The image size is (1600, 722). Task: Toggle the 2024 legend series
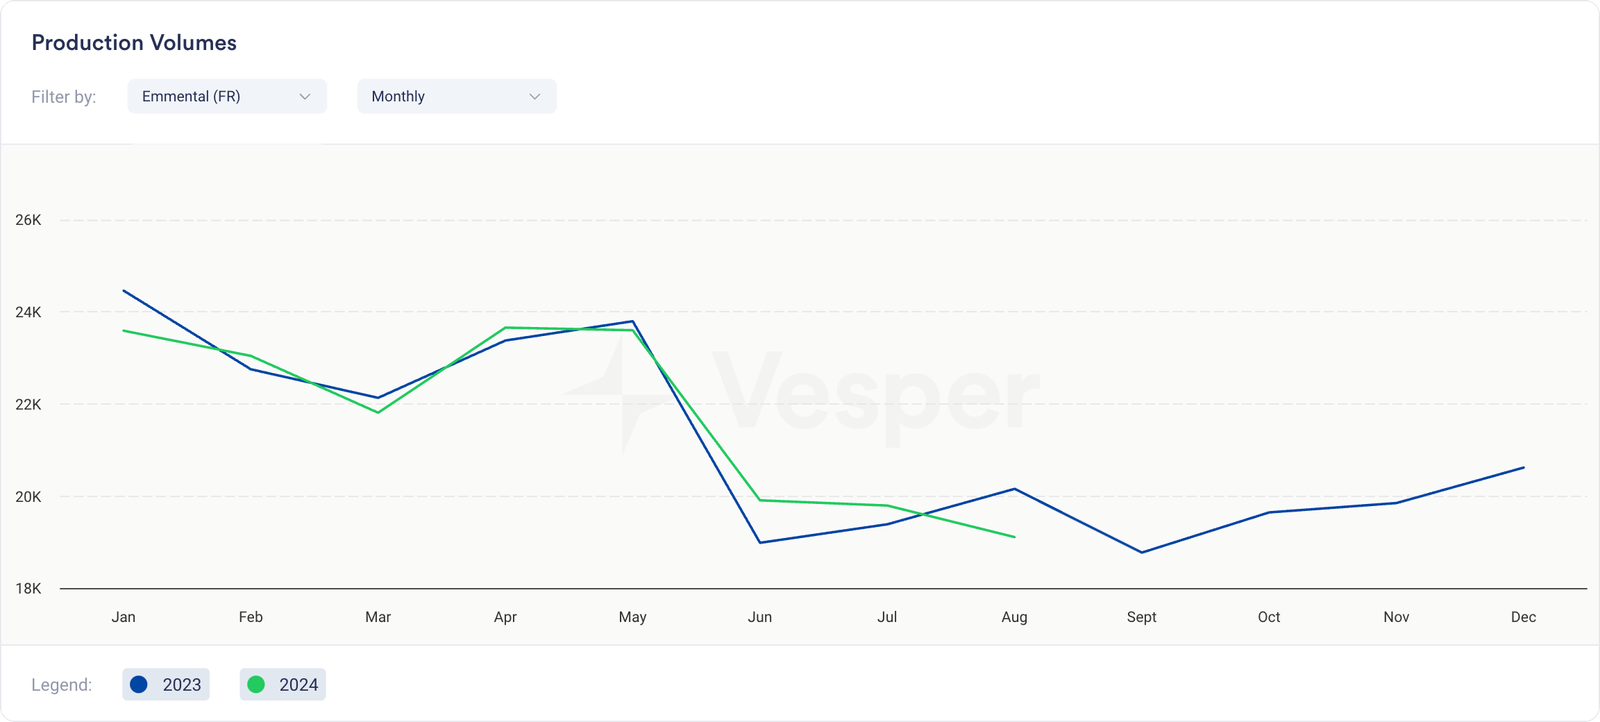(x=283, y=685)
